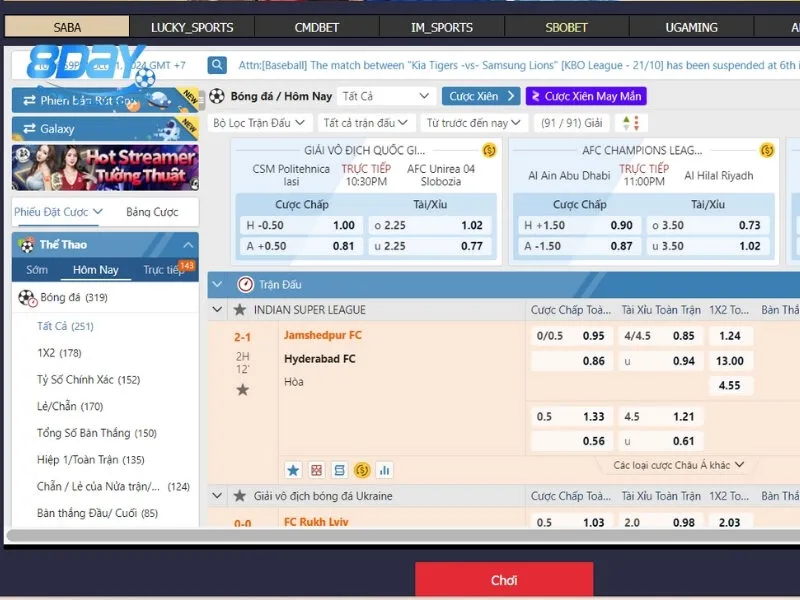
Task: Select Lẻ/Chẵn (170) market
Action: tap(70, 406)
